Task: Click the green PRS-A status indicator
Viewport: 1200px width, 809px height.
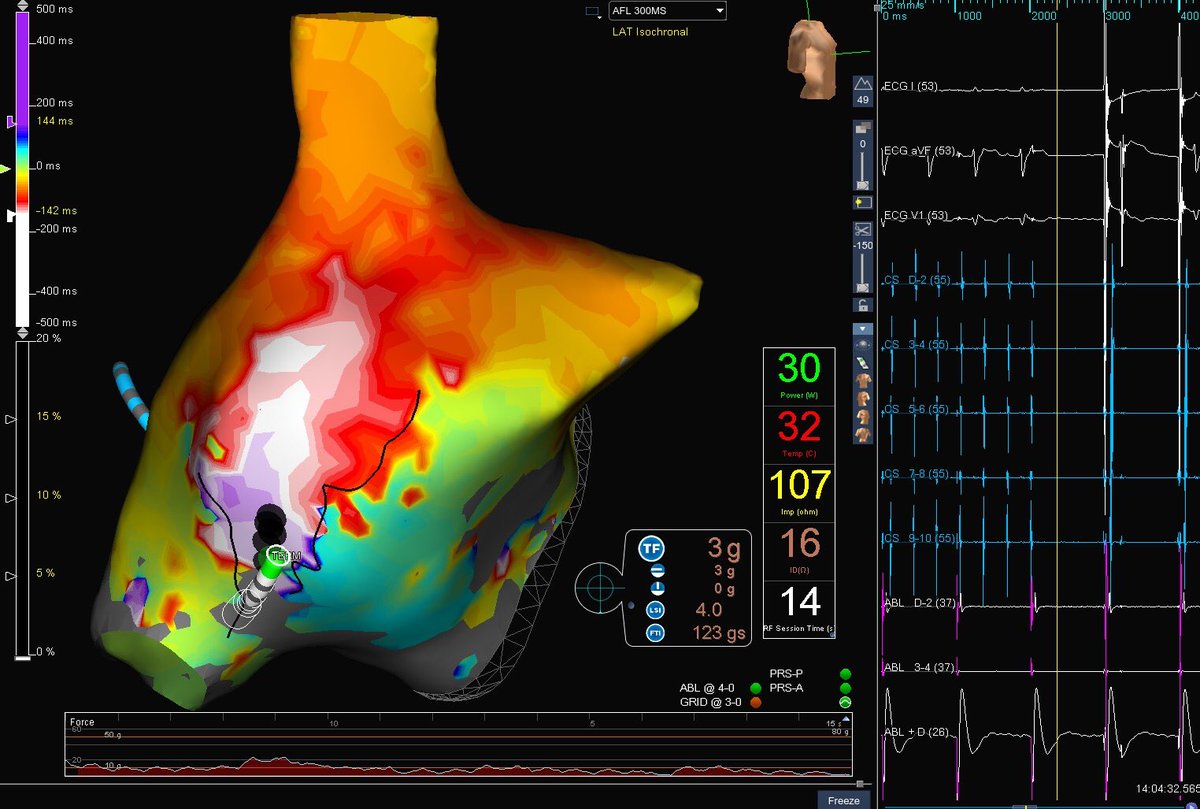Action: coord(846,689)
